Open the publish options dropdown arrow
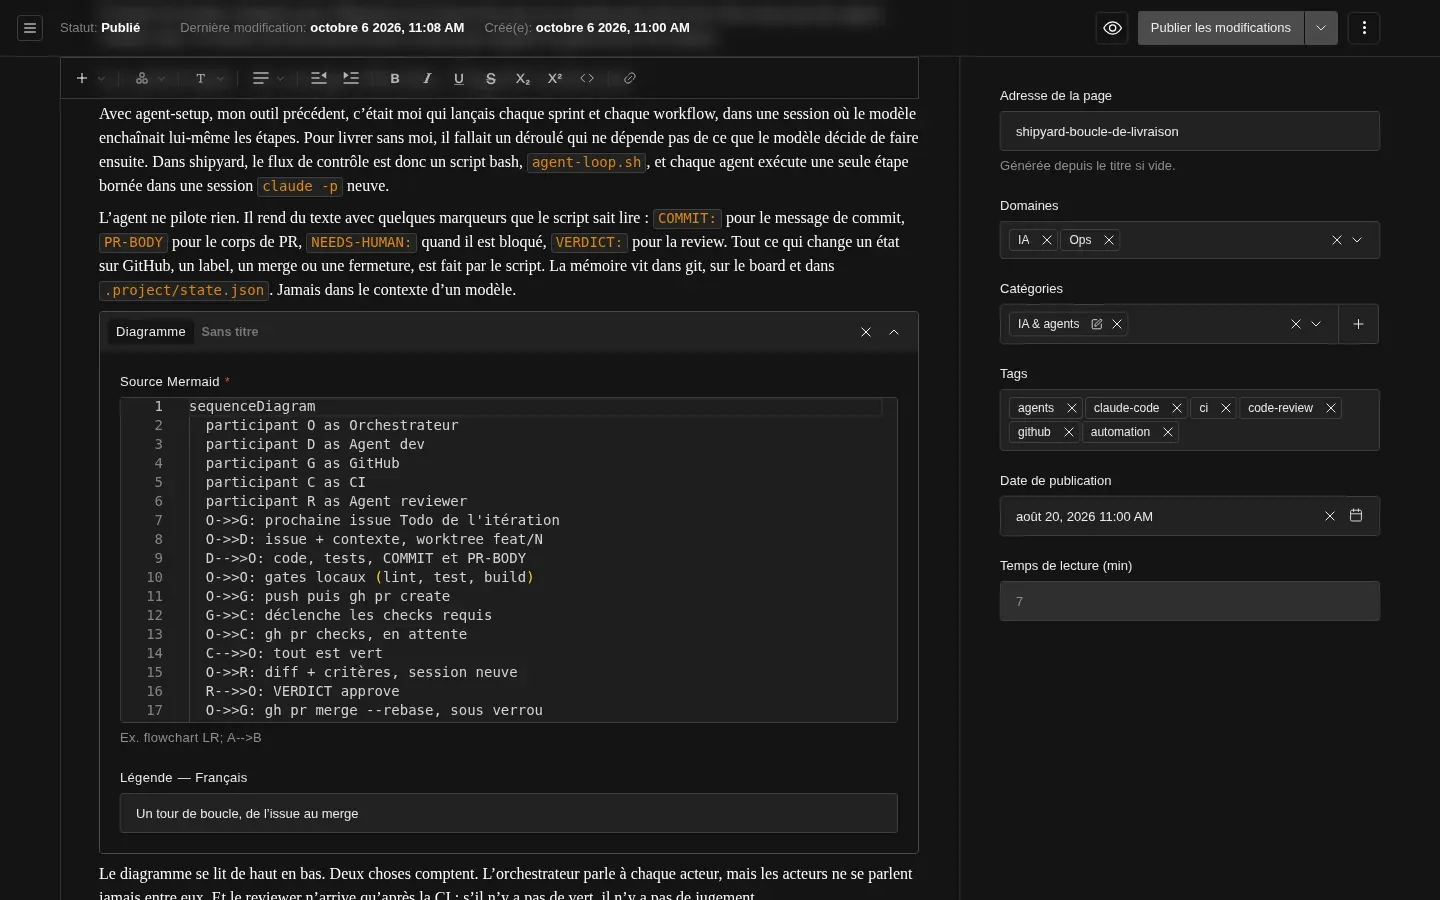The height and width of the screenshot is (900, 1440). pyautogui.click(x=1321, y=28)
